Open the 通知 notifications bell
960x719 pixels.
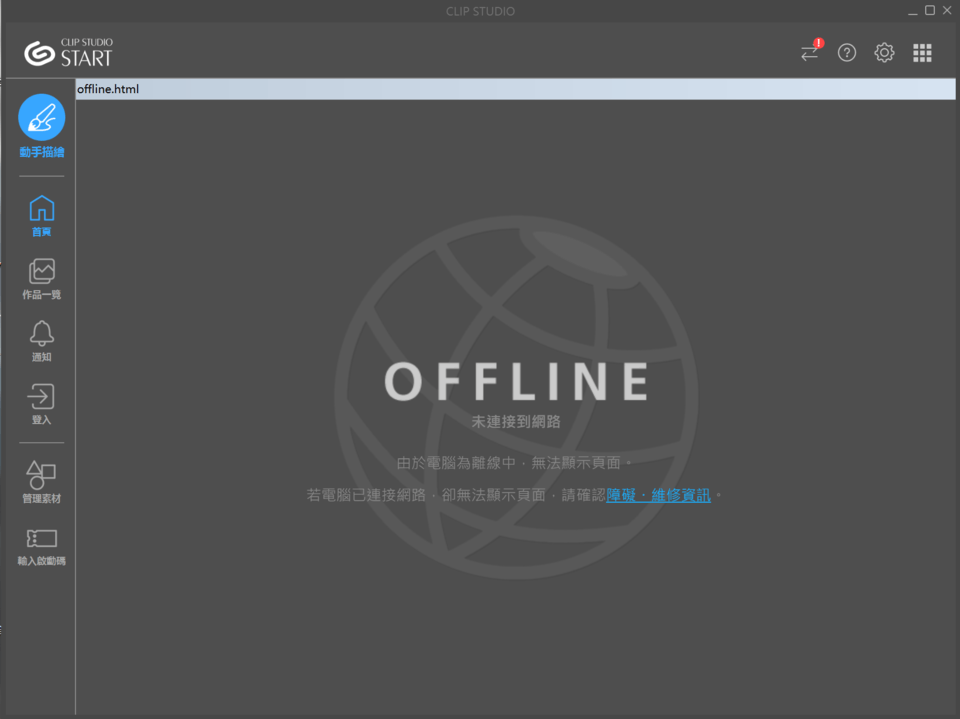pos(40,333)
